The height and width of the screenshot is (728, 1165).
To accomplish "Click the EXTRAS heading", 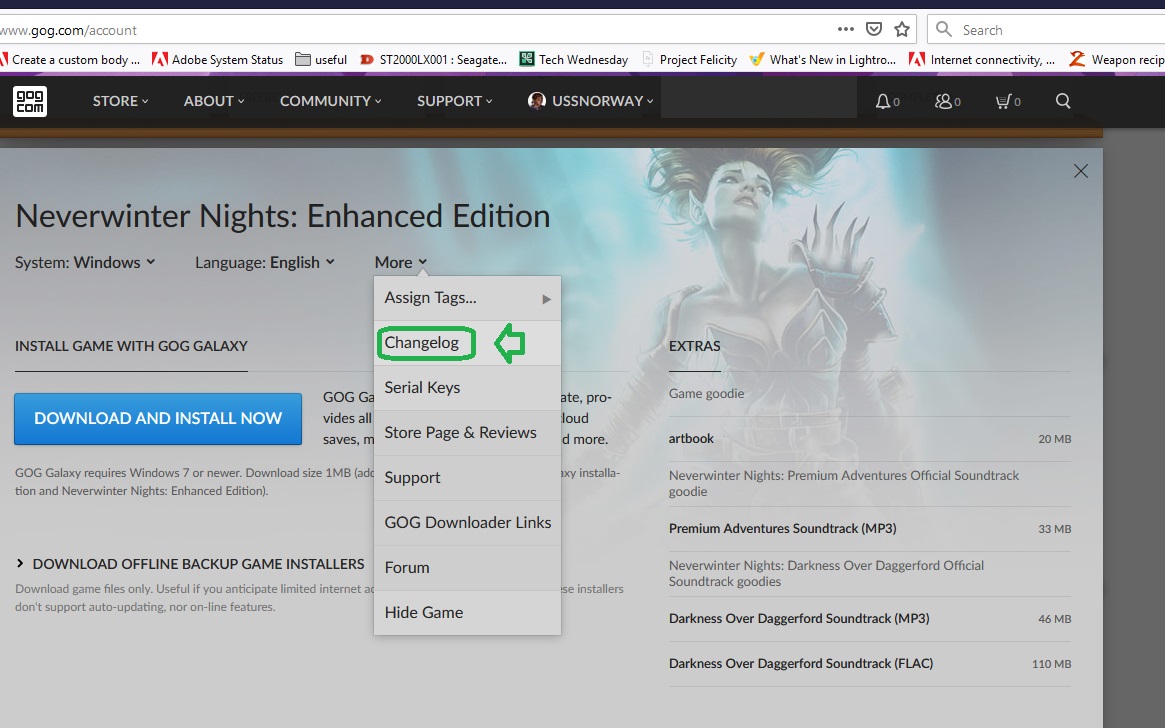I will [695, 346].
